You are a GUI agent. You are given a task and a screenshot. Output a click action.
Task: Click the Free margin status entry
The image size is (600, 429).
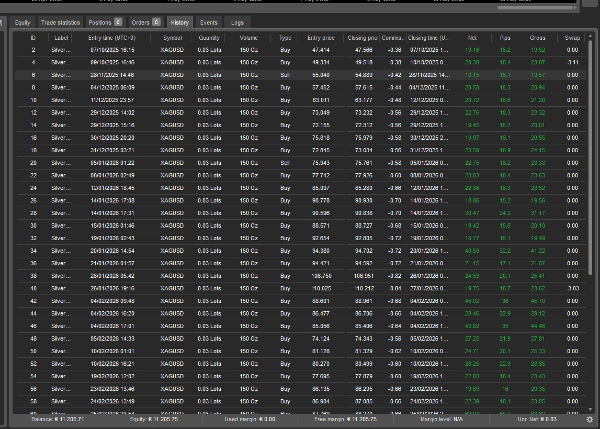[x=346, y=419]
